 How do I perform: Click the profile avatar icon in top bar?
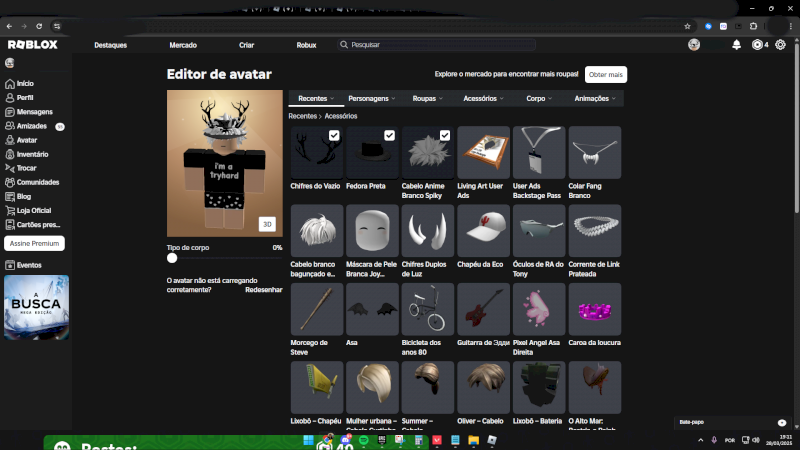tap(694, 45)
